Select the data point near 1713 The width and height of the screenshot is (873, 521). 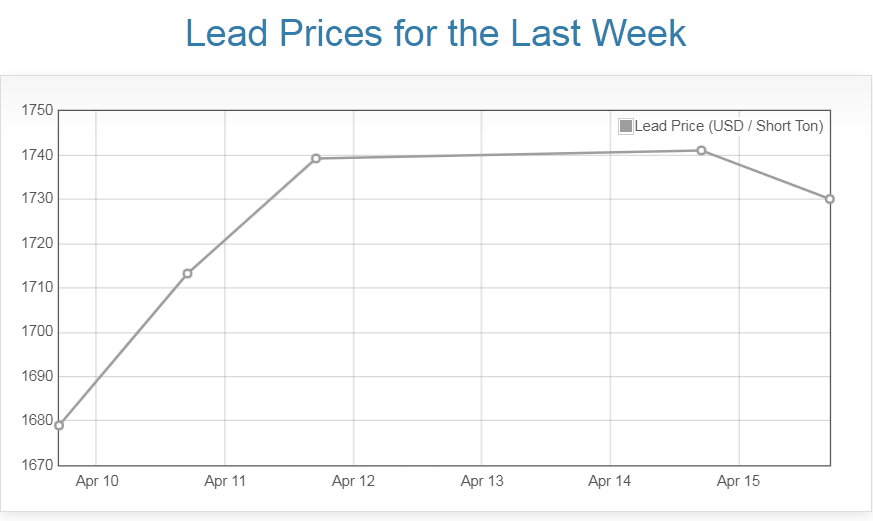point(187,273)
